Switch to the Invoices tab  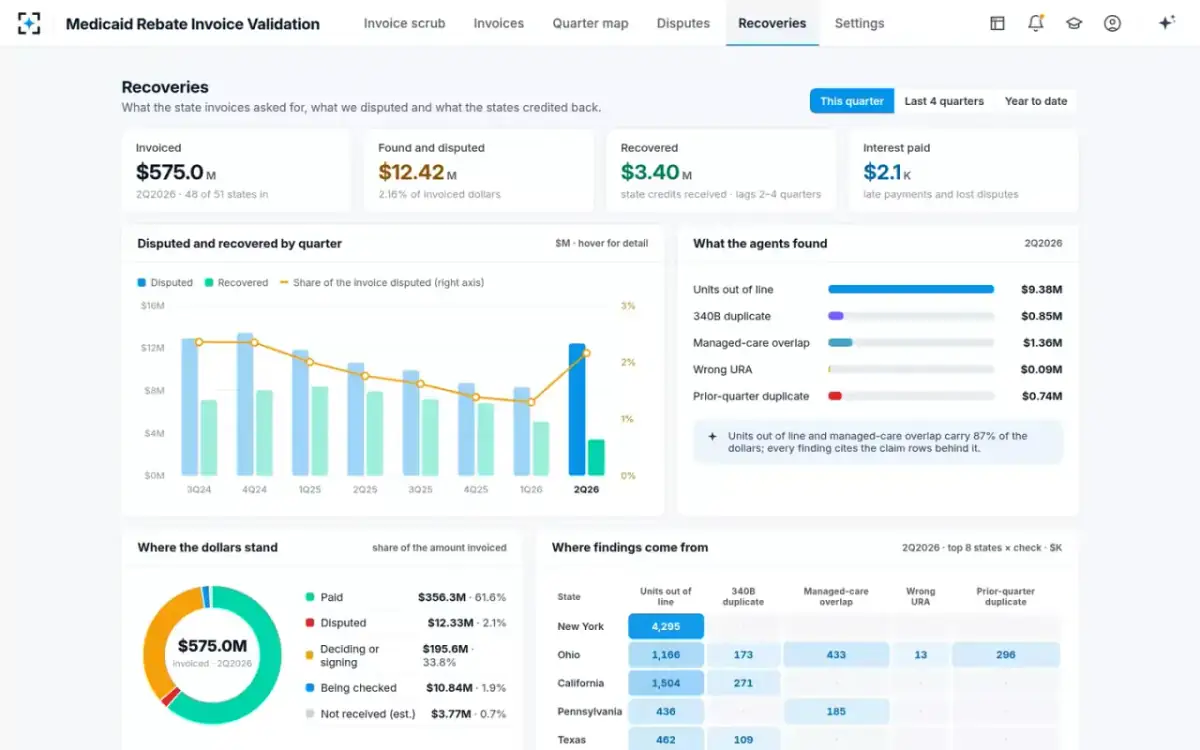click(498, 23)
